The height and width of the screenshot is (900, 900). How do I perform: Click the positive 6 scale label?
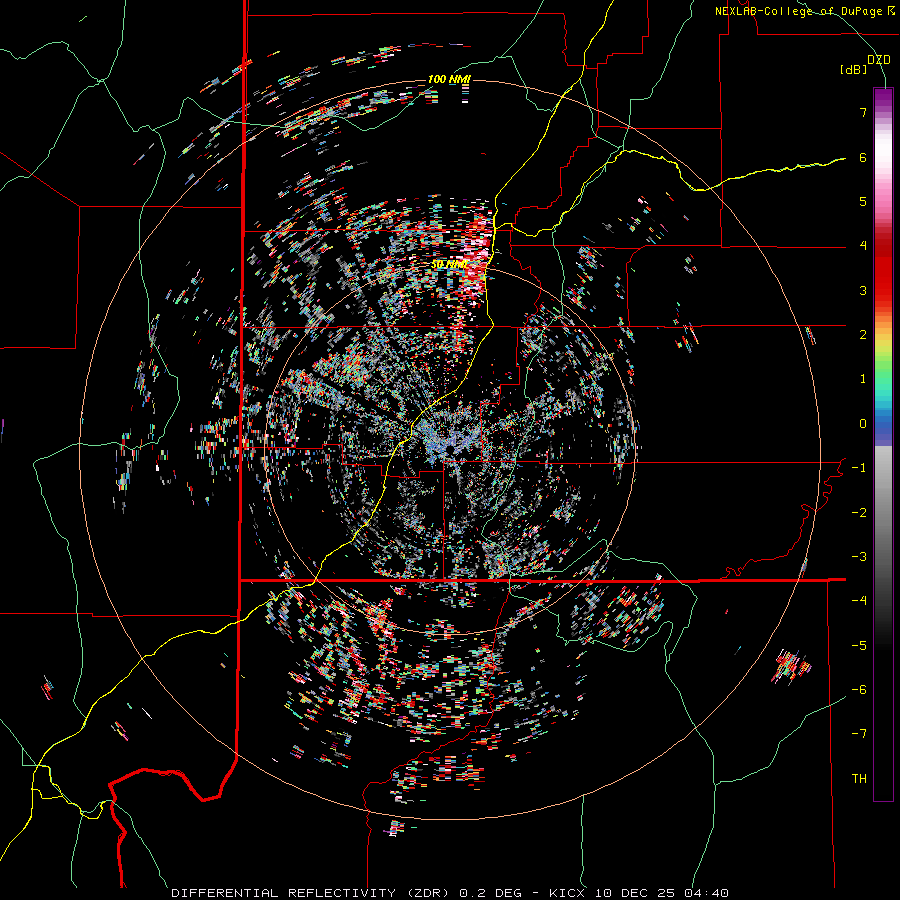click(x=863, y=157)
